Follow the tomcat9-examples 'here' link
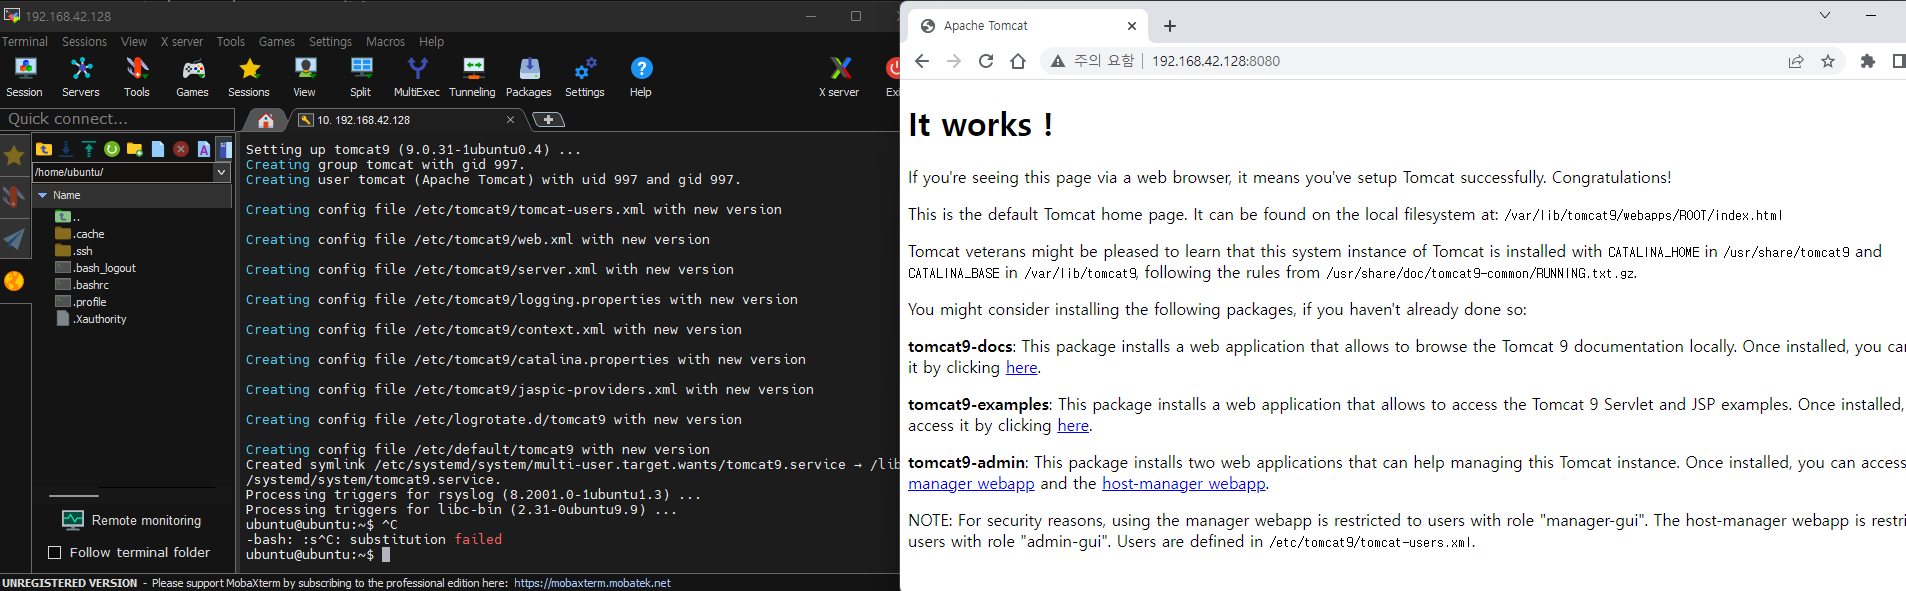Viewport: 1906px width, 591px height. pyautogui.click(x=1073, y=425)
